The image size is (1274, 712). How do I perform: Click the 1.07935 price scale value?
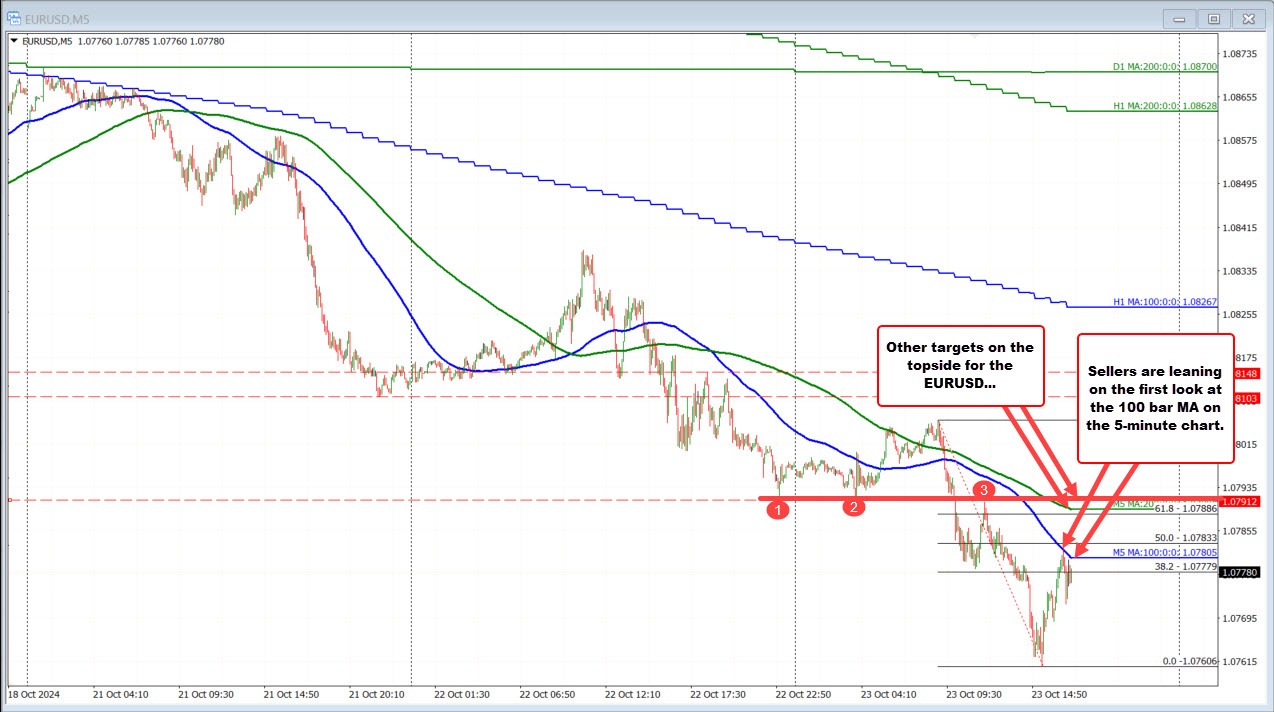pos(1241,488)
